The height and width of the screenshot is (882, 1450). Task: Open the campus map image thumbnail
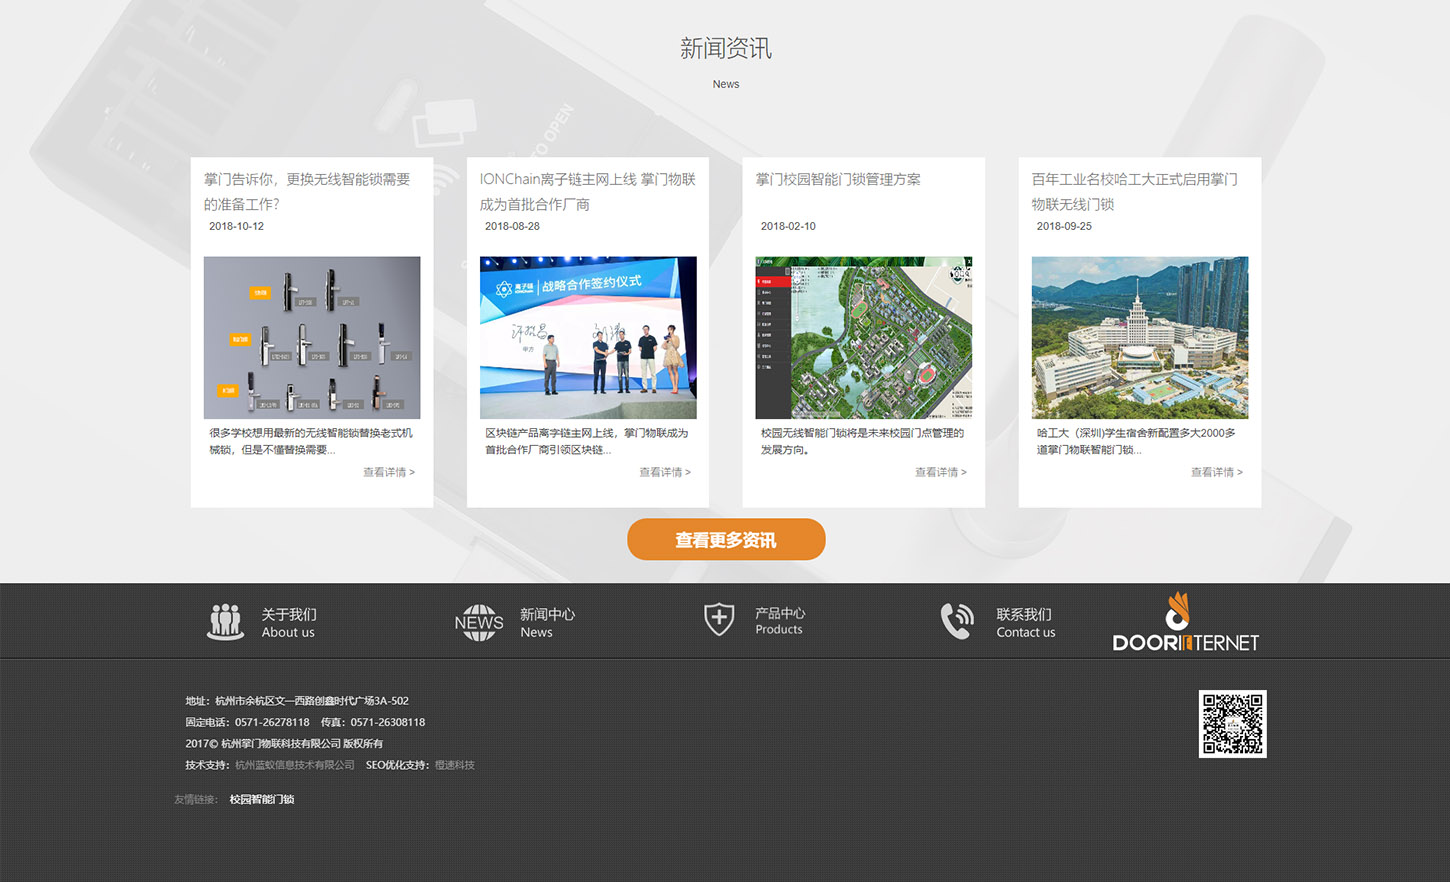tap(864, 338)
